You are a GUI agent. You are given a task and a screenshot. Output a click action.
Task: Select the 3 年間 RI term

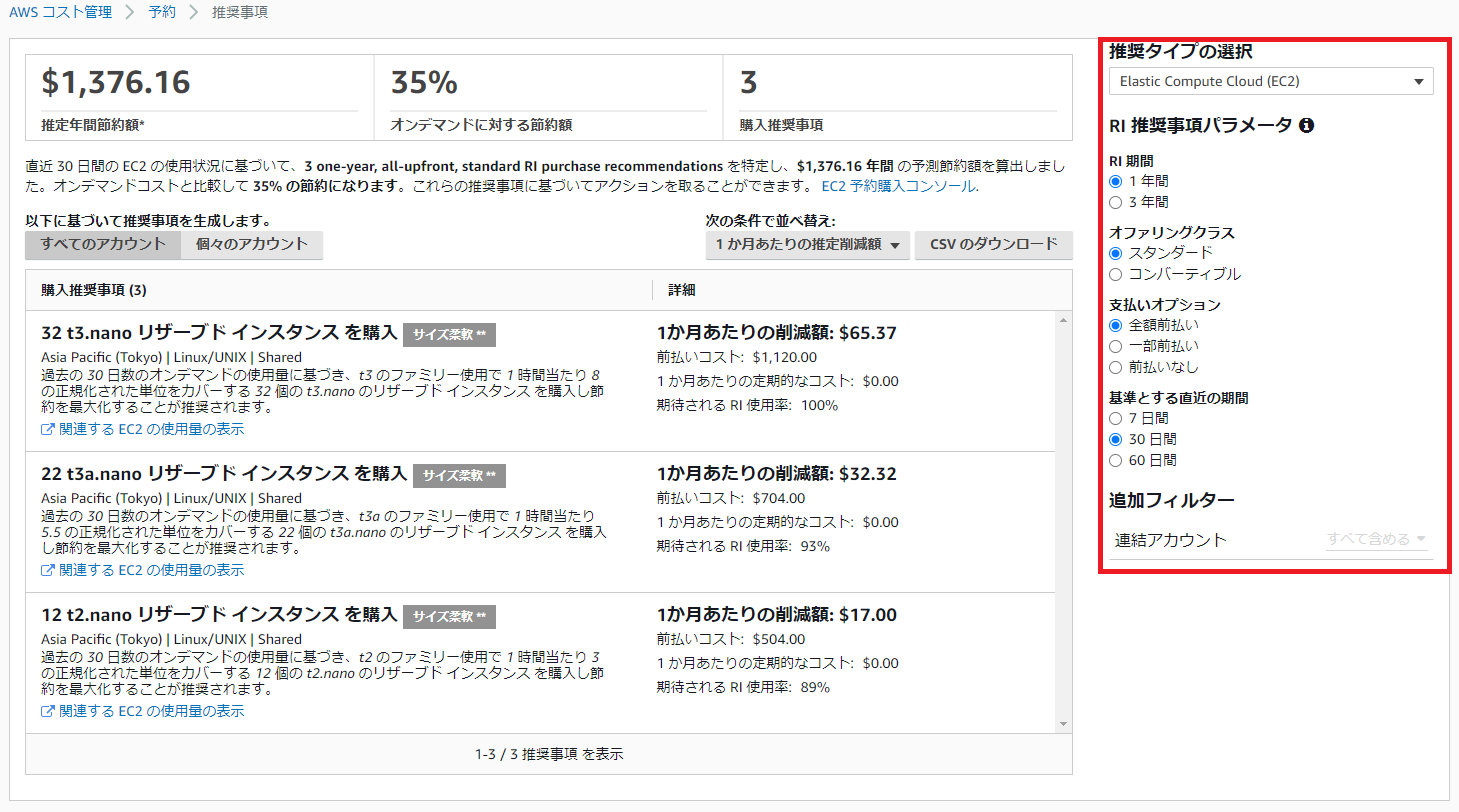[1116, 202]
